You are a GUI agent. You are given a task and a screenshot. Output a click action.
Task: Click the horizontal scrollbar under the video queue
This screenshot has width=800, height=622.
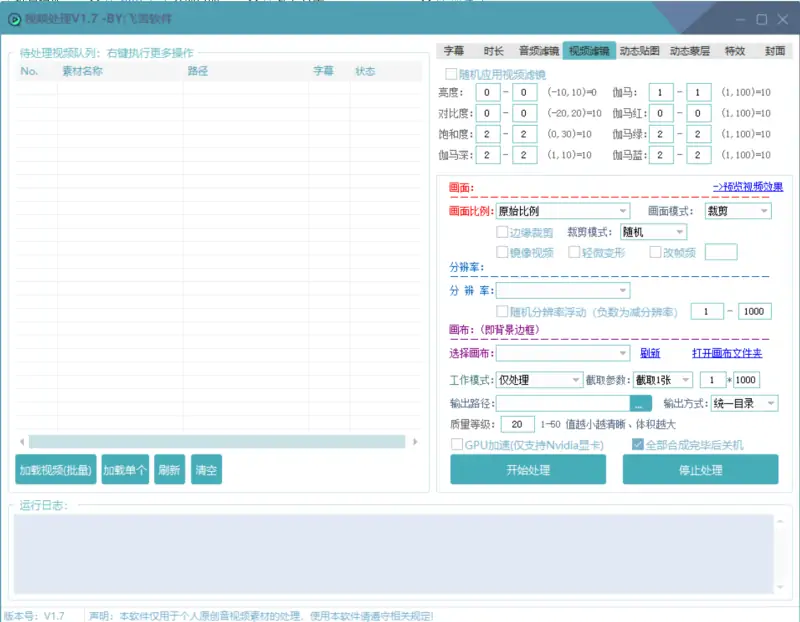218,441
